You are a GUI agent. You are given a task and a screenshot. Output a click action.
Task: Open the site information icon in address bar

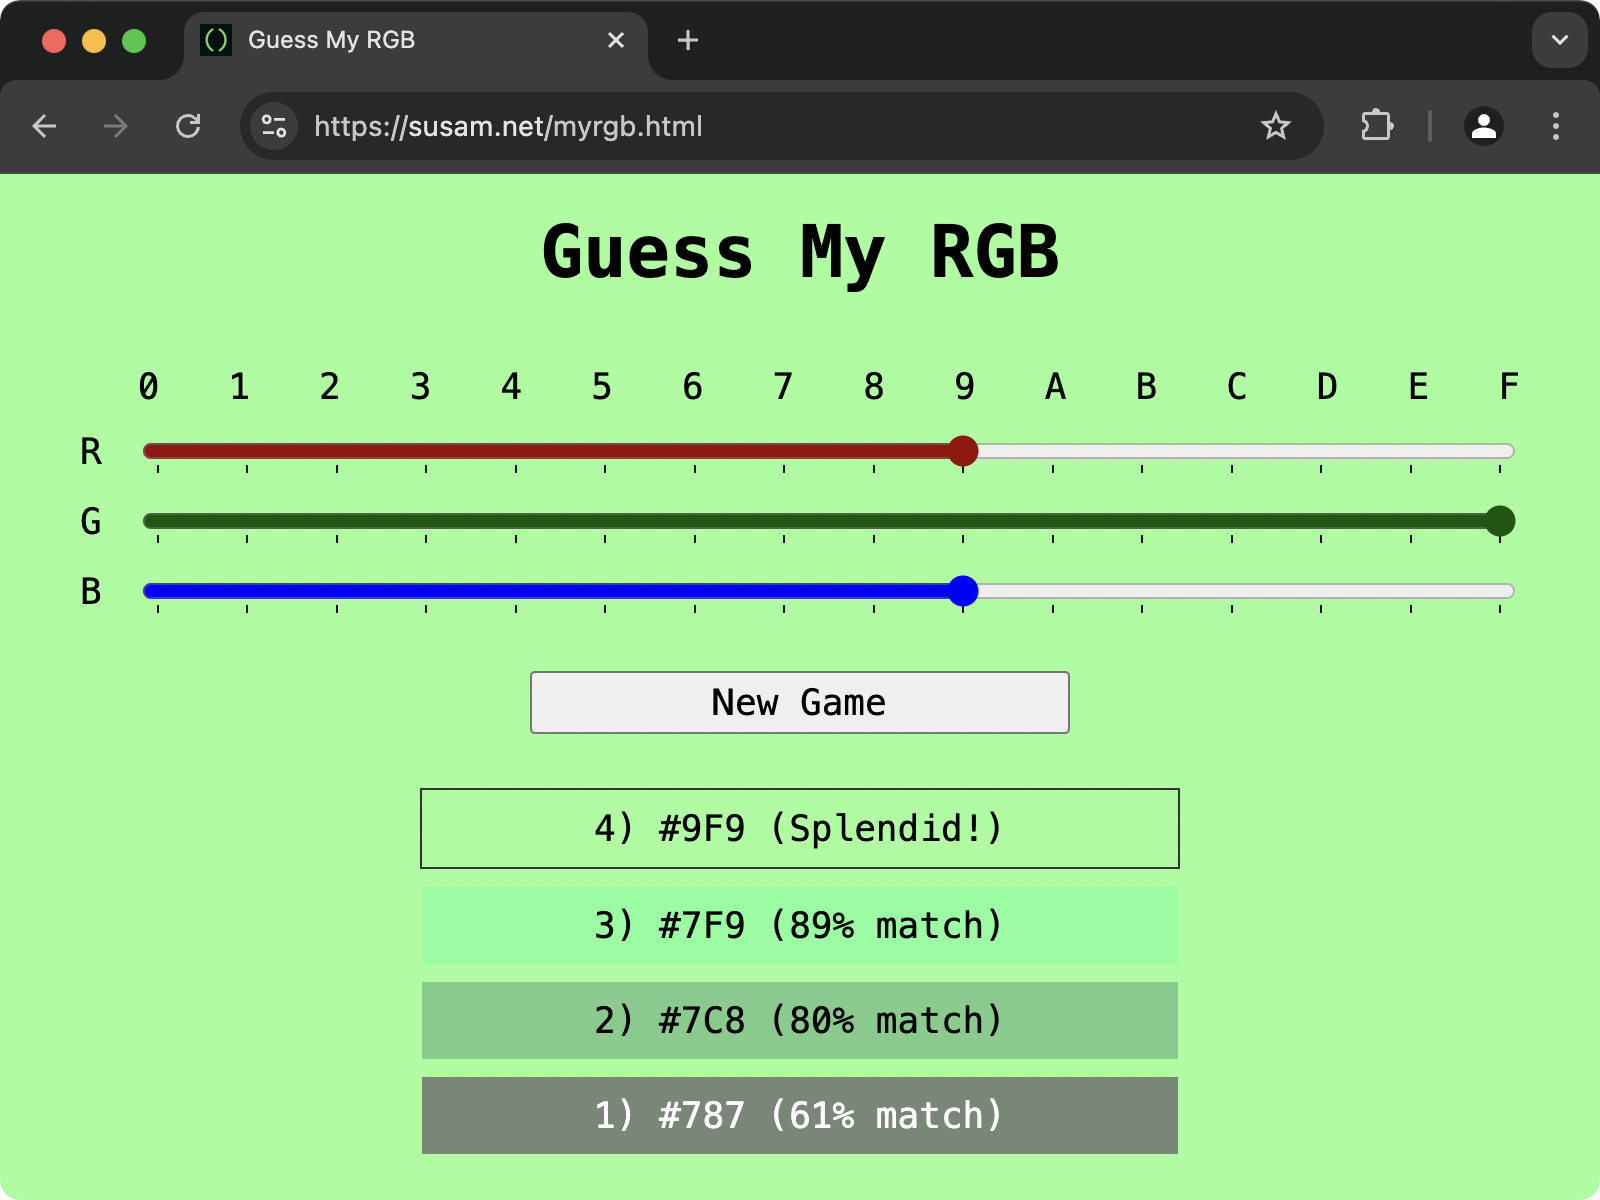(274, 126)
